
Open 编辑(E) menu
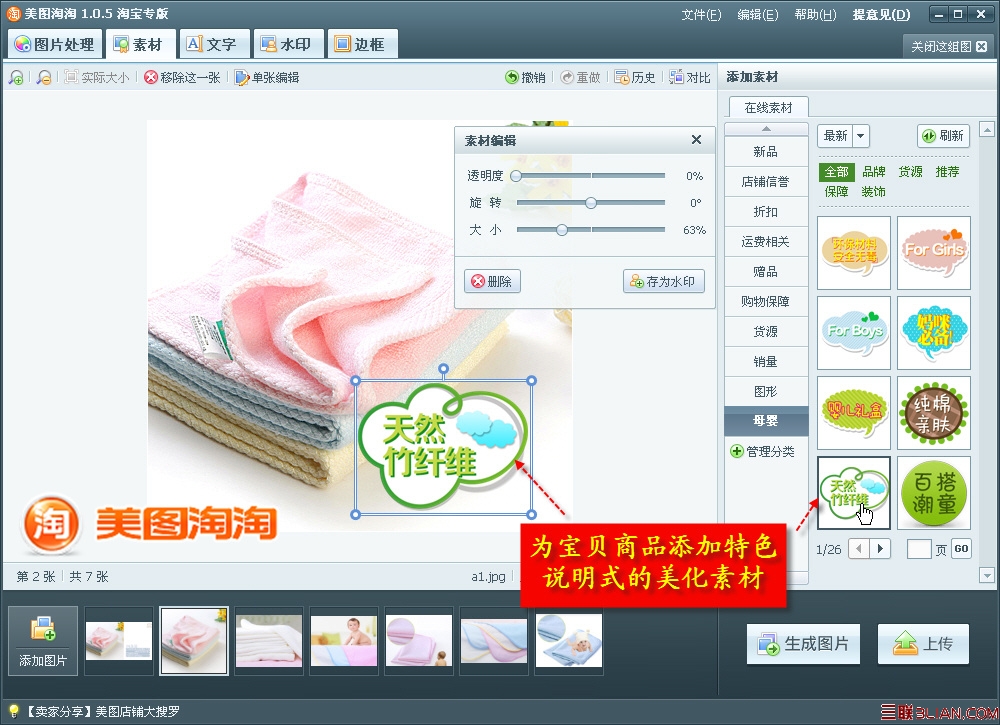(758, 14)
